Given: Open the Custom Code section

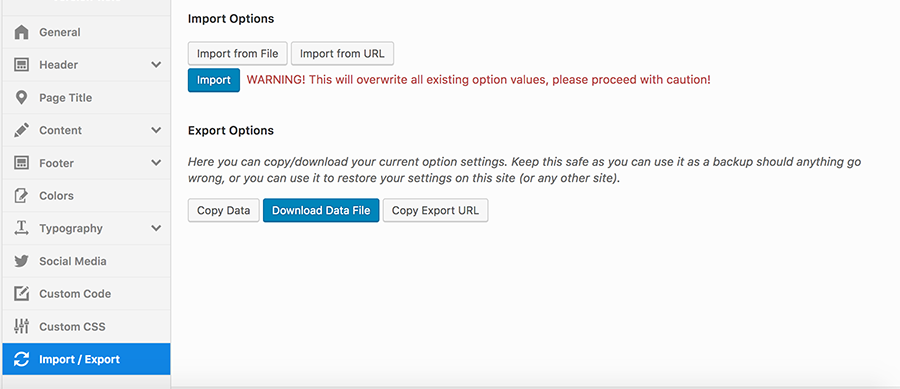Looking at the screenshot, I should point(86,294).
